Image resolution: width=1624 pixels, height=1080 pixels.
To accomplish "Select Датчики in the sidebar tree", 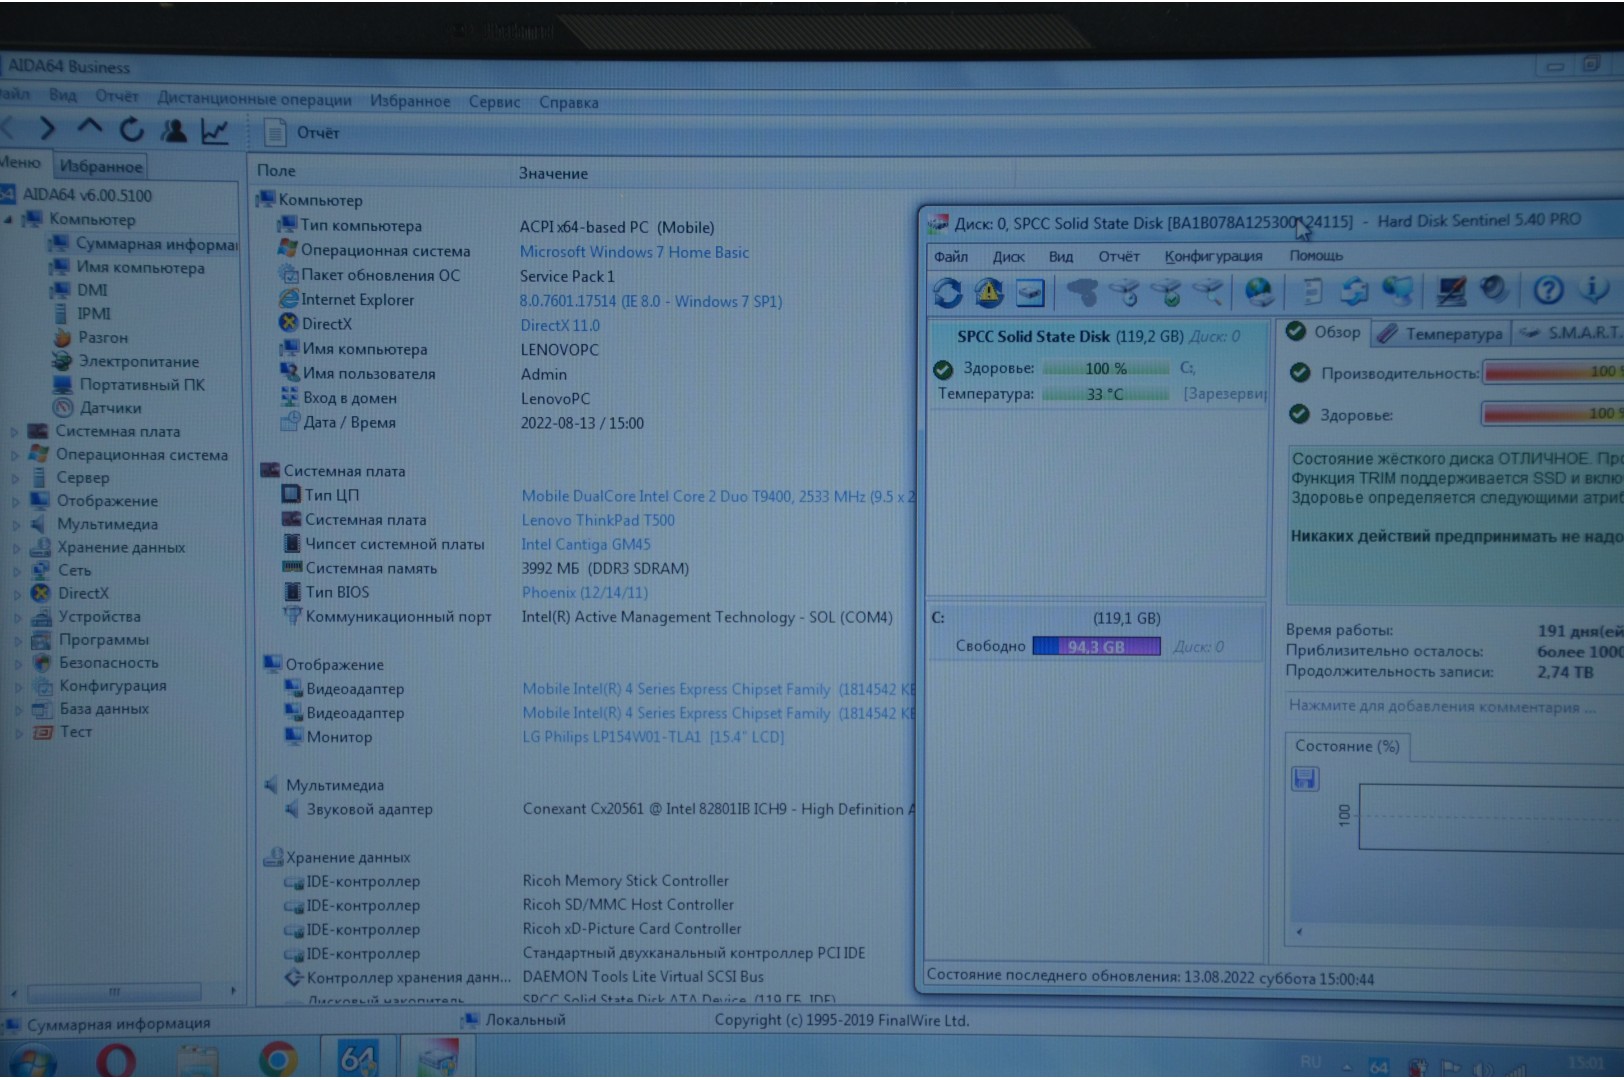I will [x=110, y=408].
